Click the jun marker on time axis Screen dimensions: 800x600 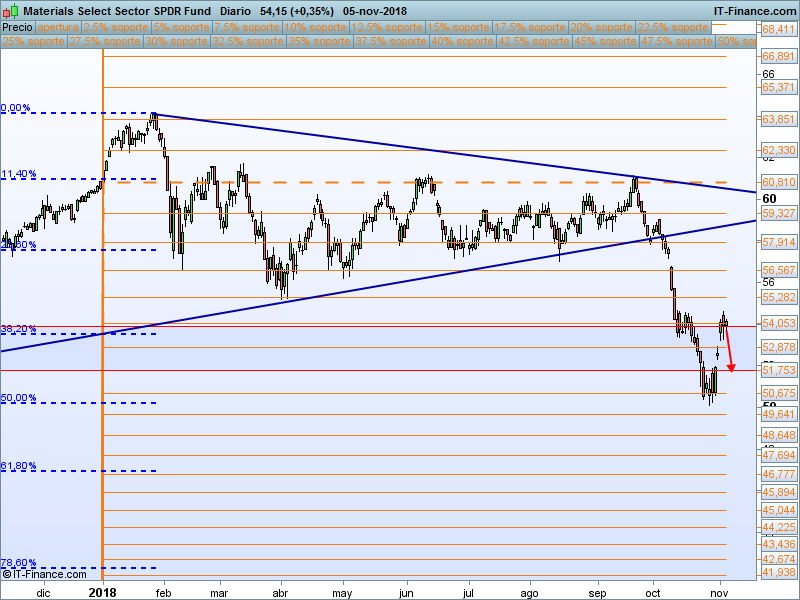[406, 593]
